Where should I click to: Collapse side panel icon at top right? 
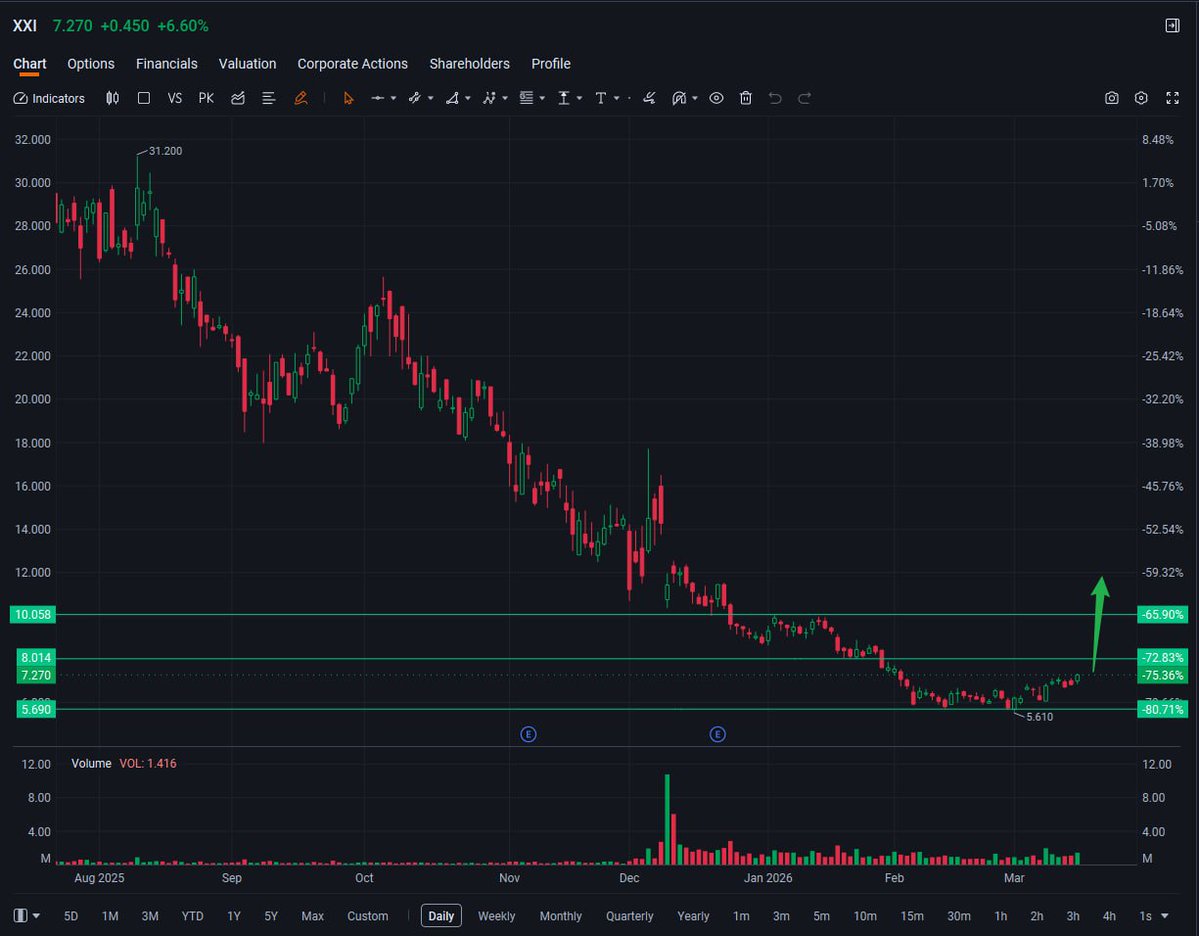point(1172,26)
